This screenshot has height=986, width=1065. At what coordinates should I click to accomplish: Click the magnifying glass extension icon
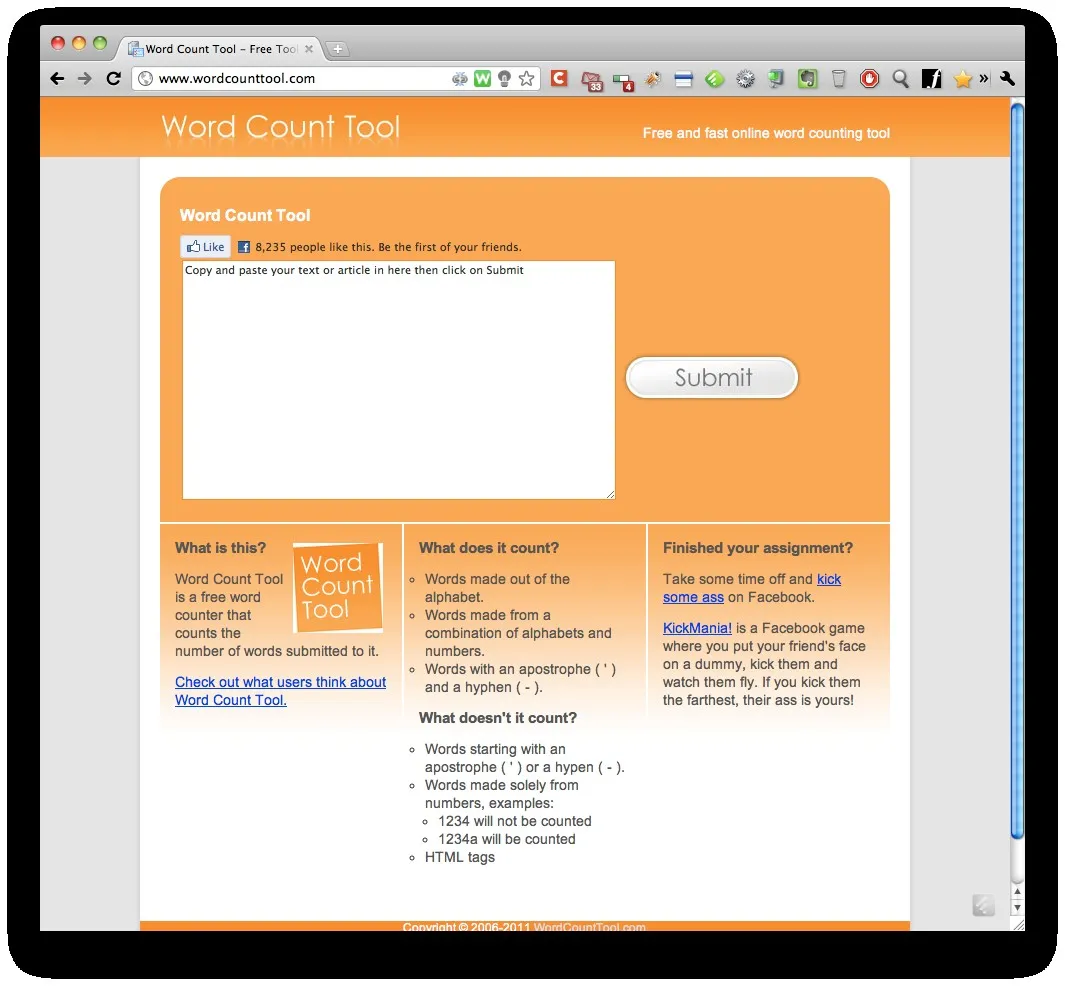click(901, 79)
